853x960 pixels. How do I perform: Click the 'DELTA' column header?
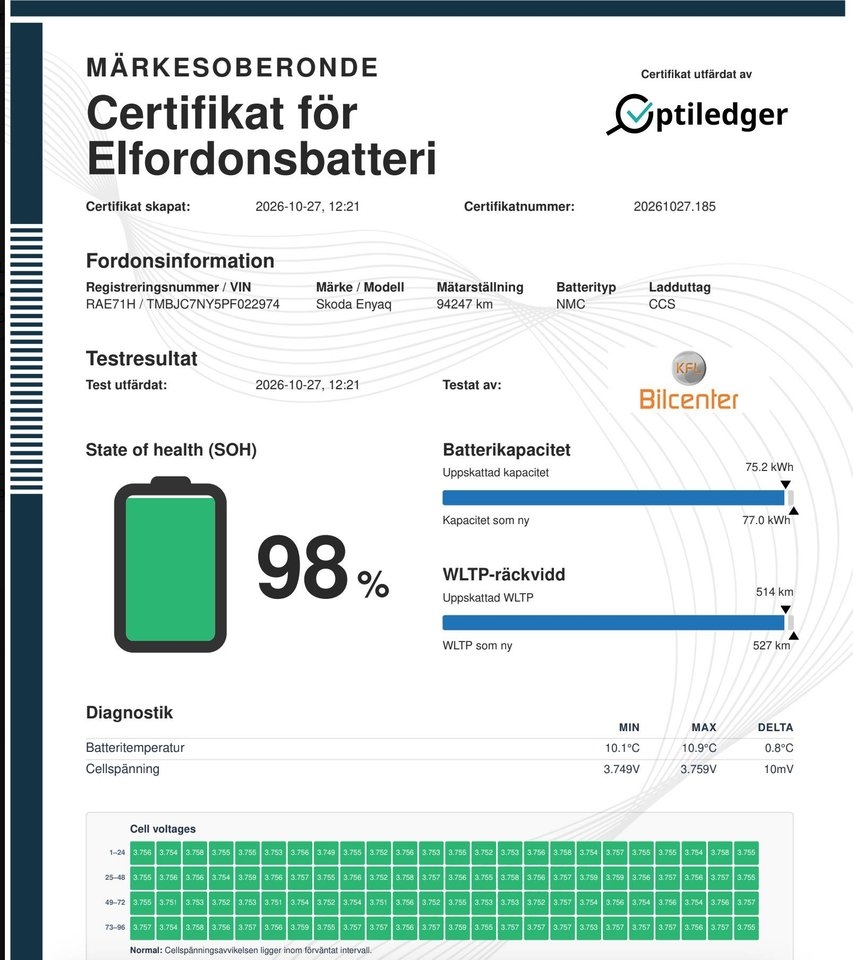775,727
